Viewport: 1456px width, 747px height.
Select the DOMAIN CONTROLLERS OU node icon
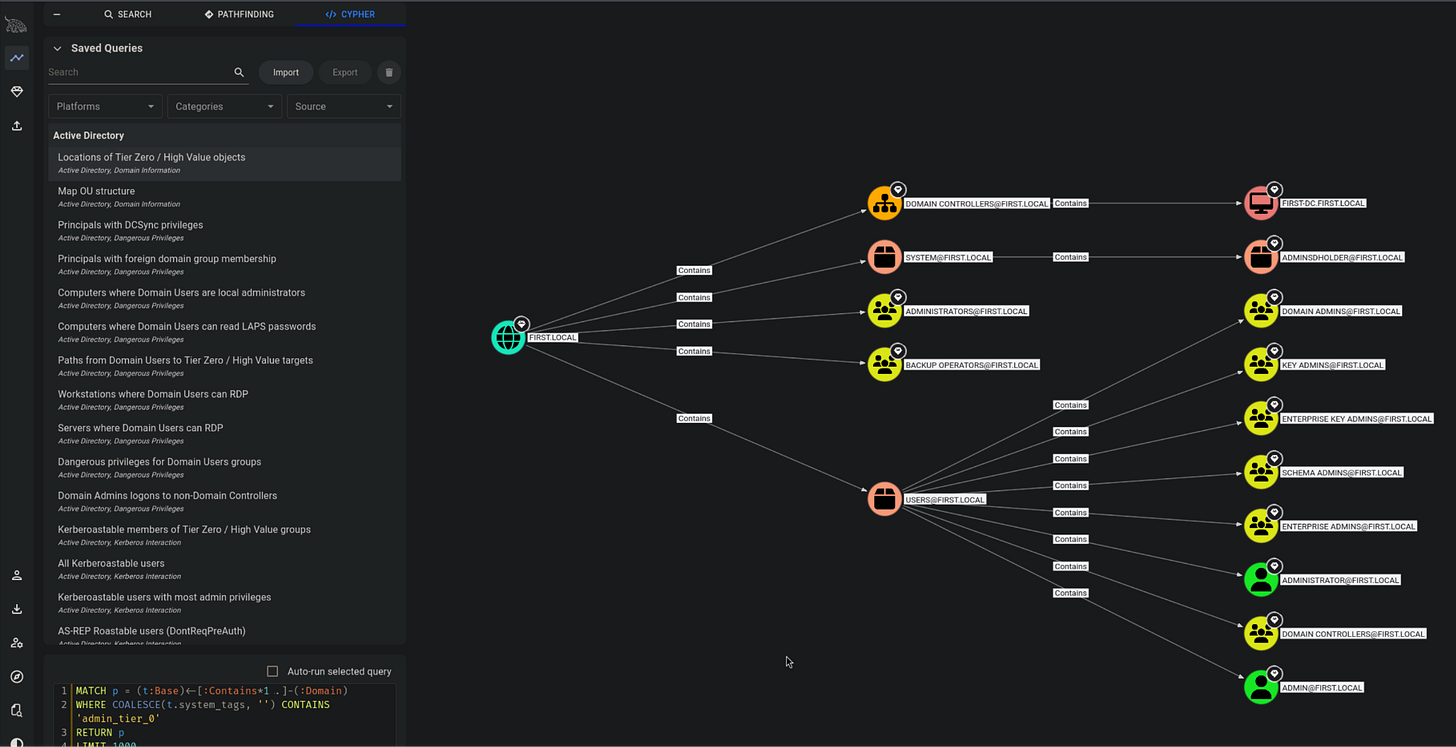[x=884, y=203]
